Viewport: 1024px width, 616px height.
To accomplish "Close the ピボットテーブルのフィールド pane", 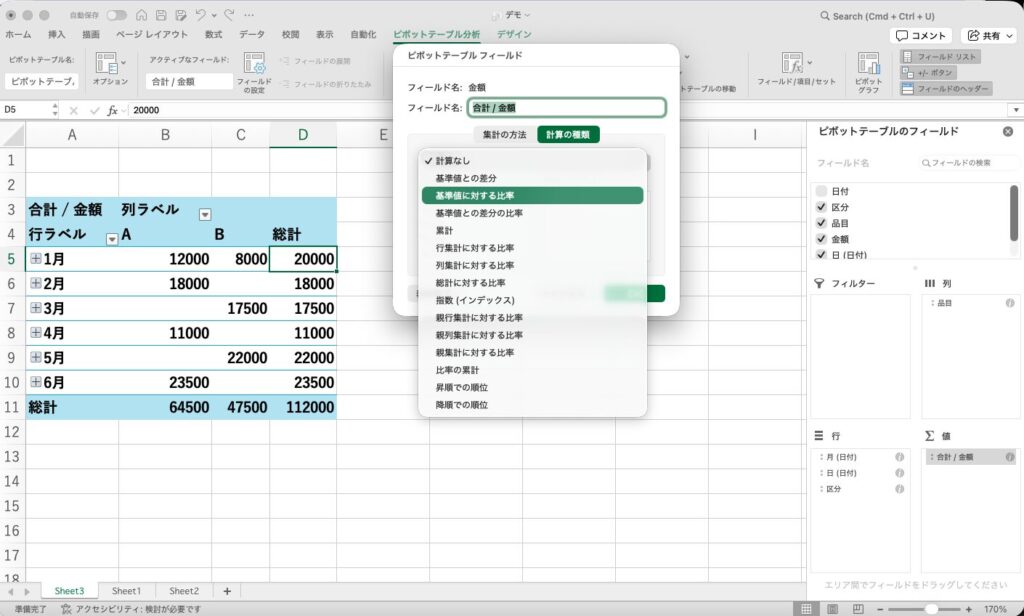I will [1008, 131].
